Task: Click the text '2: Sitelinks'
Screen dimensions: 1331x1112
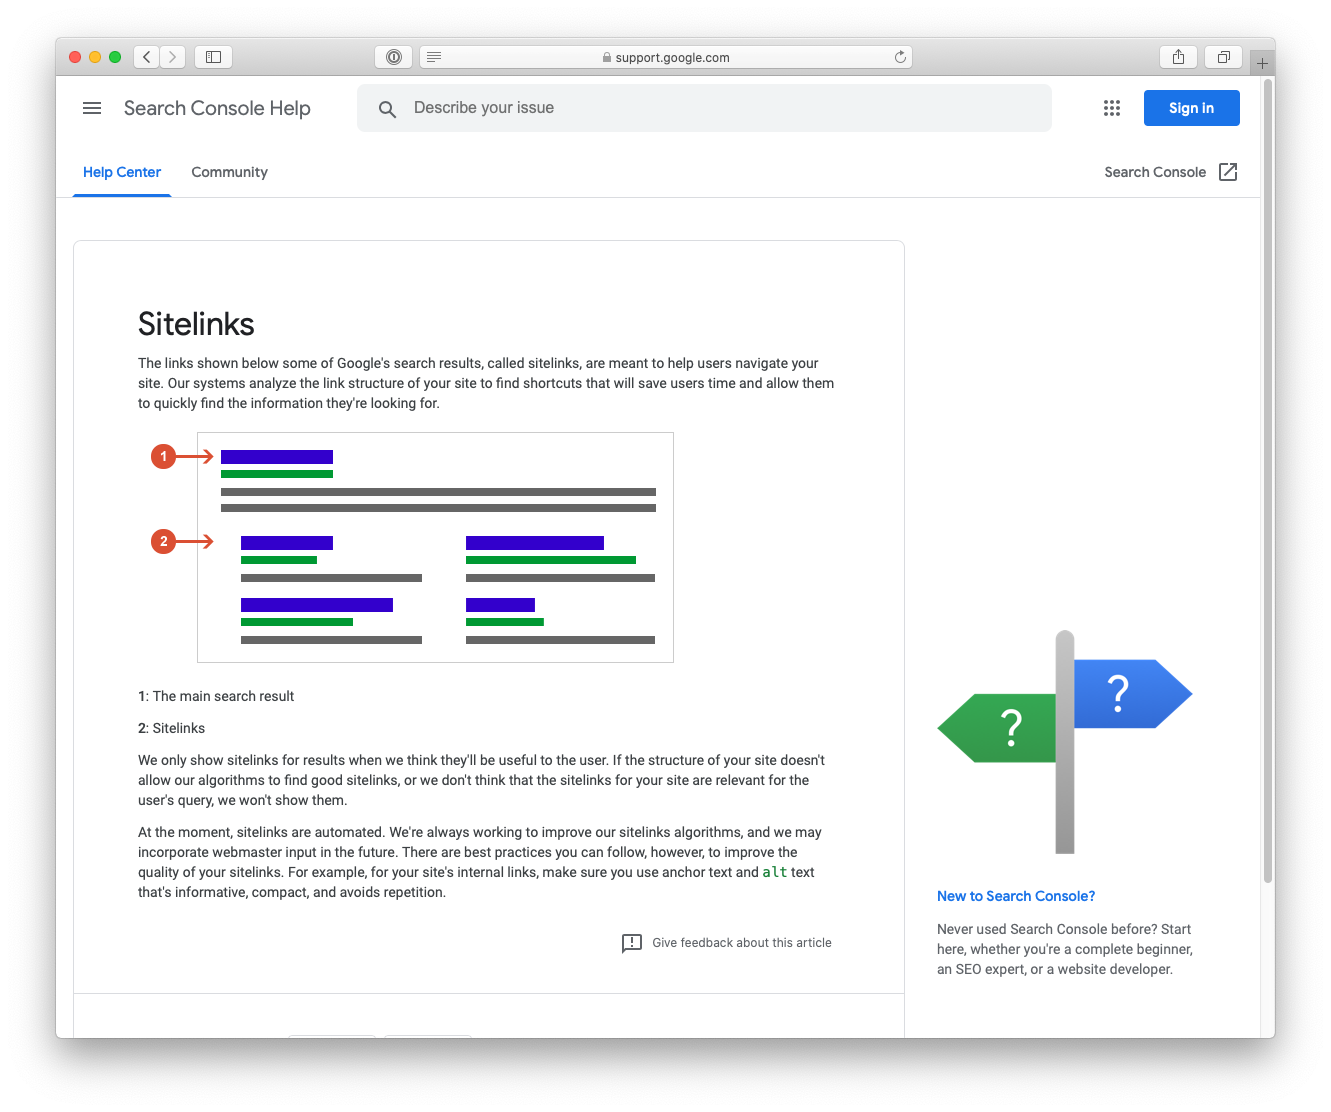Action: coord(171,728)
